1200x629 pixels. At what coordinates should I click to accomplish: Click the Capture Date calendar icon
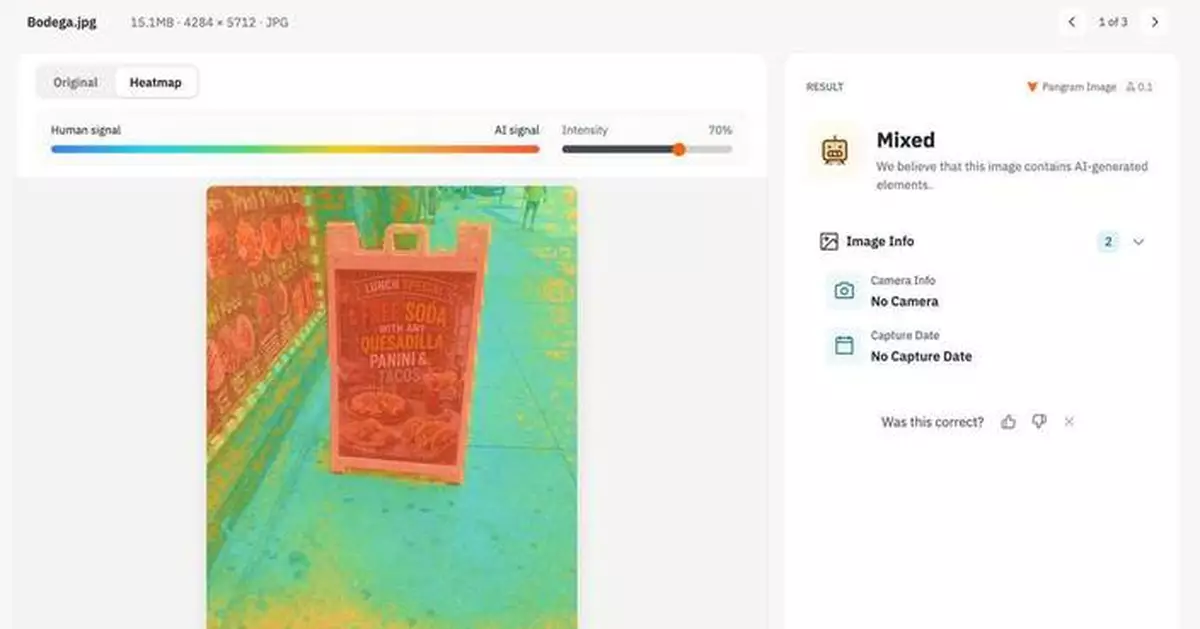844,346
